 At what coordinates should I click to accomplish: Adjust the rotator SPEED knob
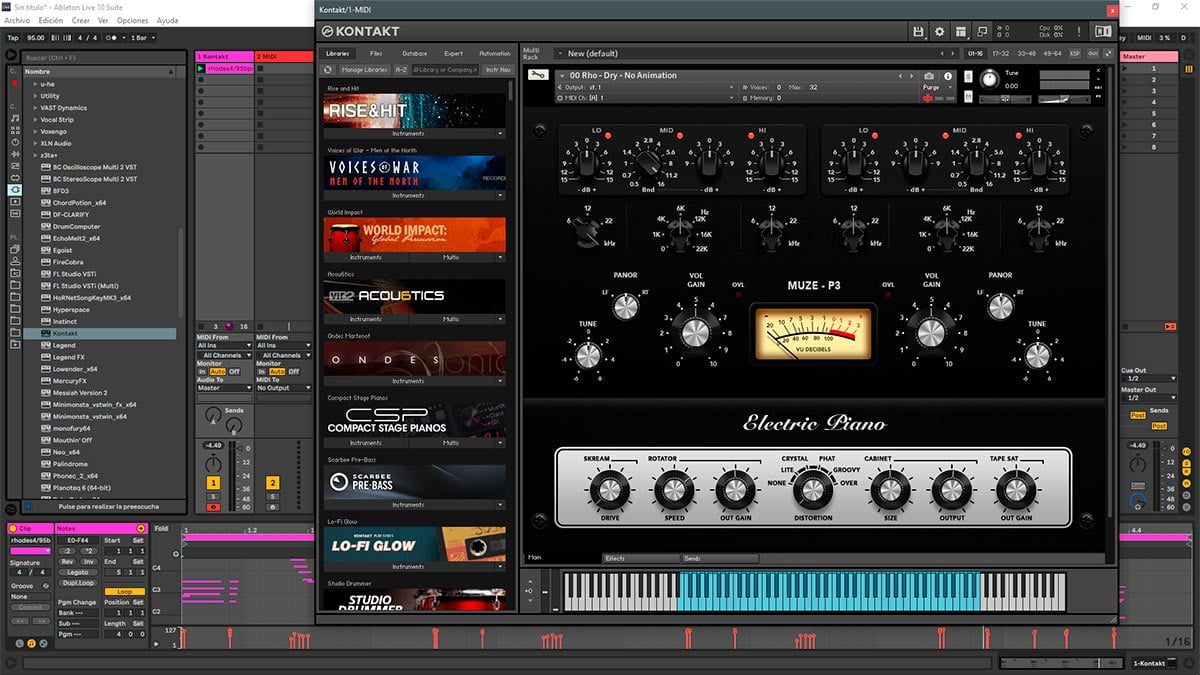[673, 490]
